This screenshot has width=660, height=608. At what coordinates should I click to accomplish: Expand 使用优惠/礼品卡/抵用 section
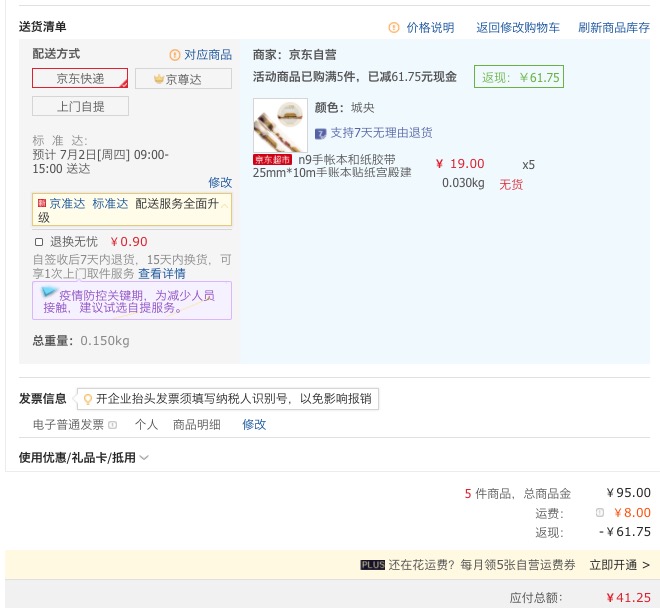[83, 457]
